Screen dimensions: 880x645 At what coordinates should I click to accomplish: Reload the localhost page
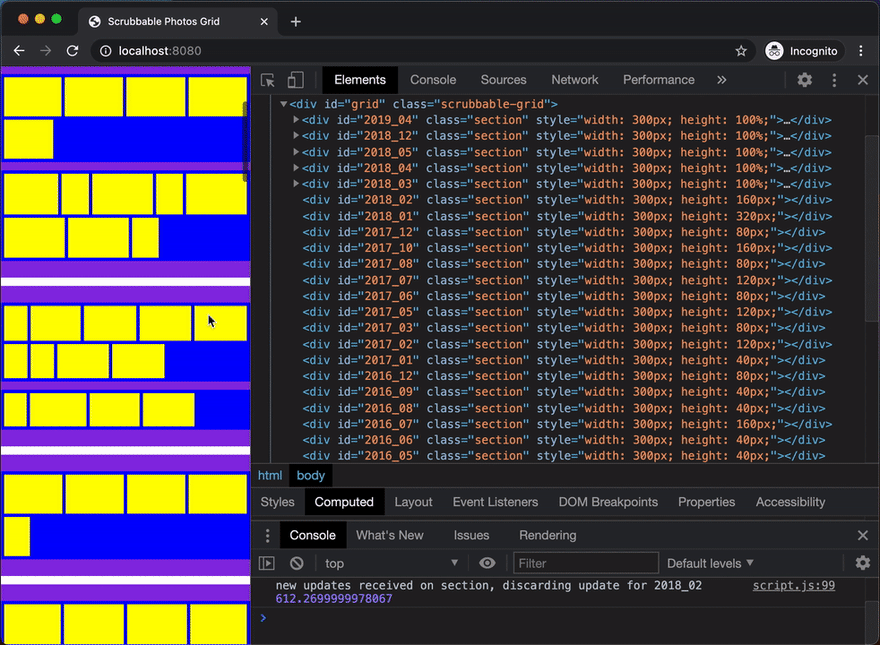pyautogui.click(x=72, y=51)
